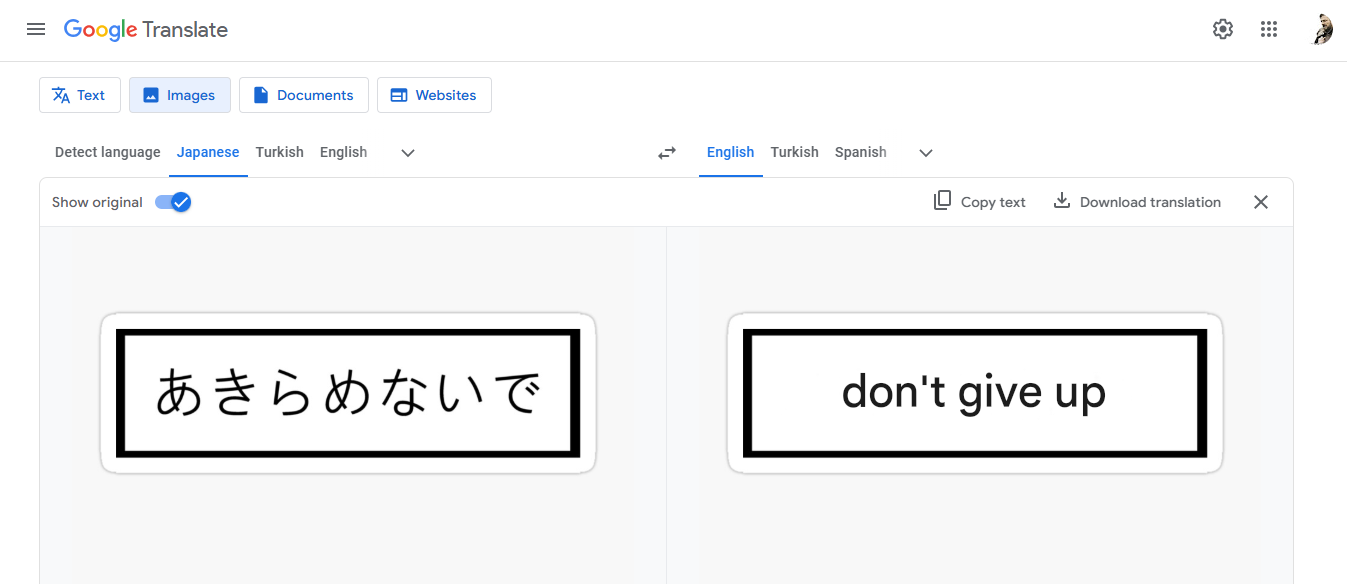Toggle the Show original switch
Viewport: 1347px width, 584px height.
pyautogui.click(x=172, y=201)
